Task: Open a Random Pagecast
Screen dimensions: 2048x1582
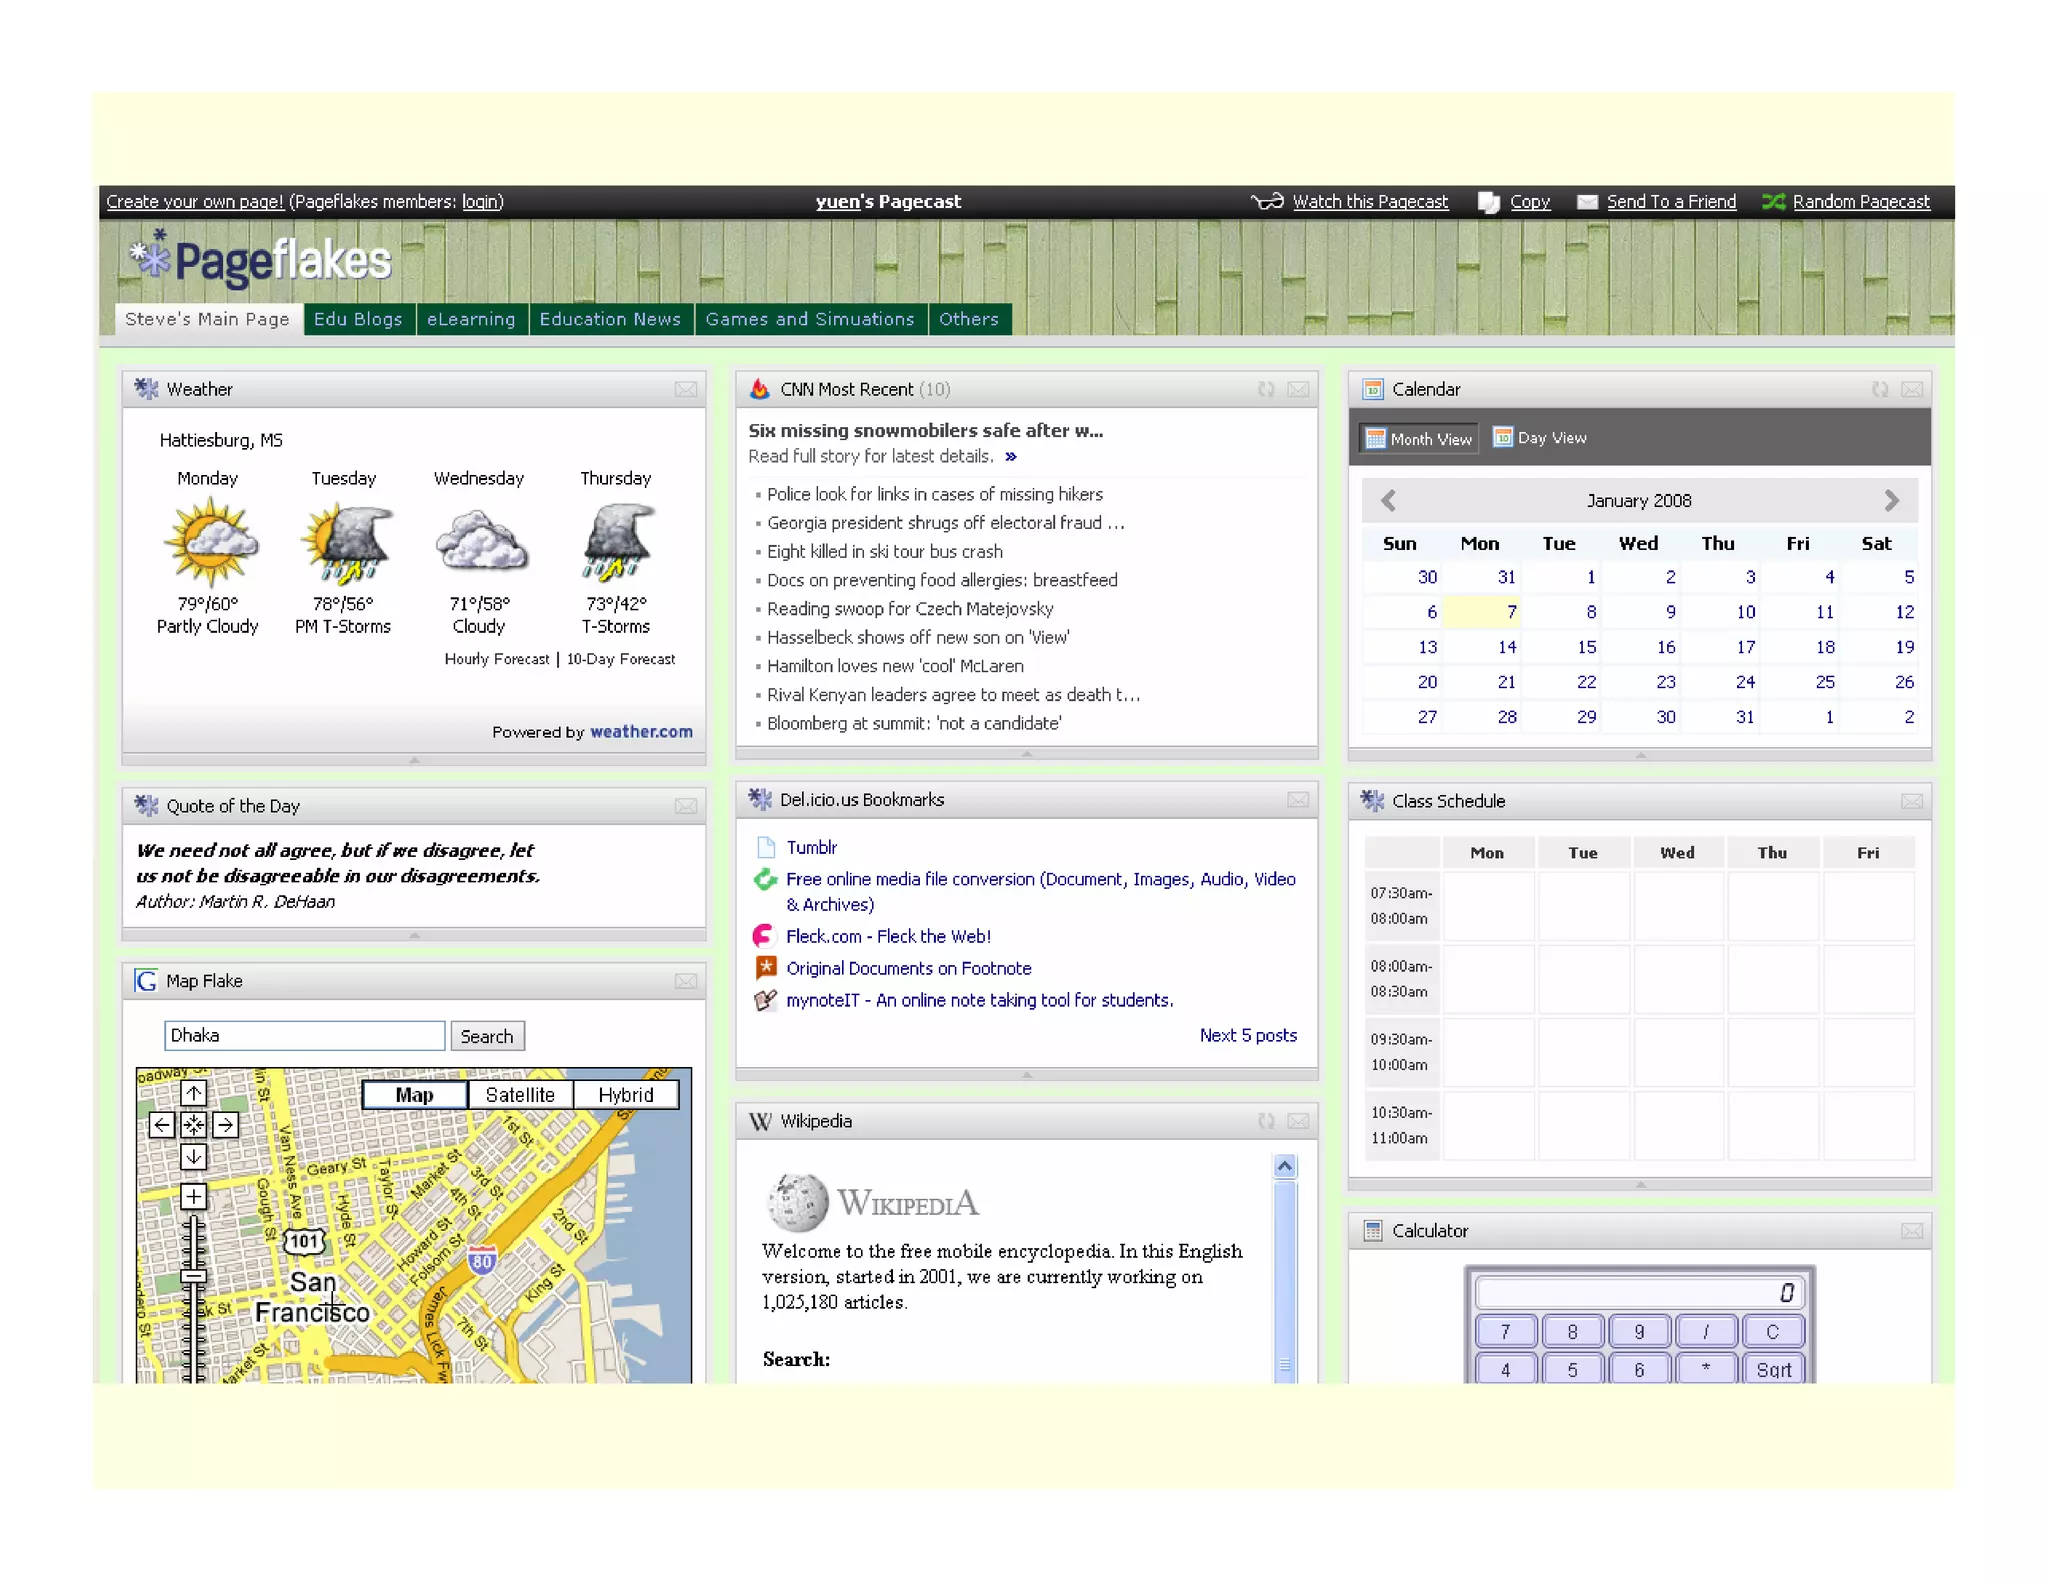Action: 1861,202
